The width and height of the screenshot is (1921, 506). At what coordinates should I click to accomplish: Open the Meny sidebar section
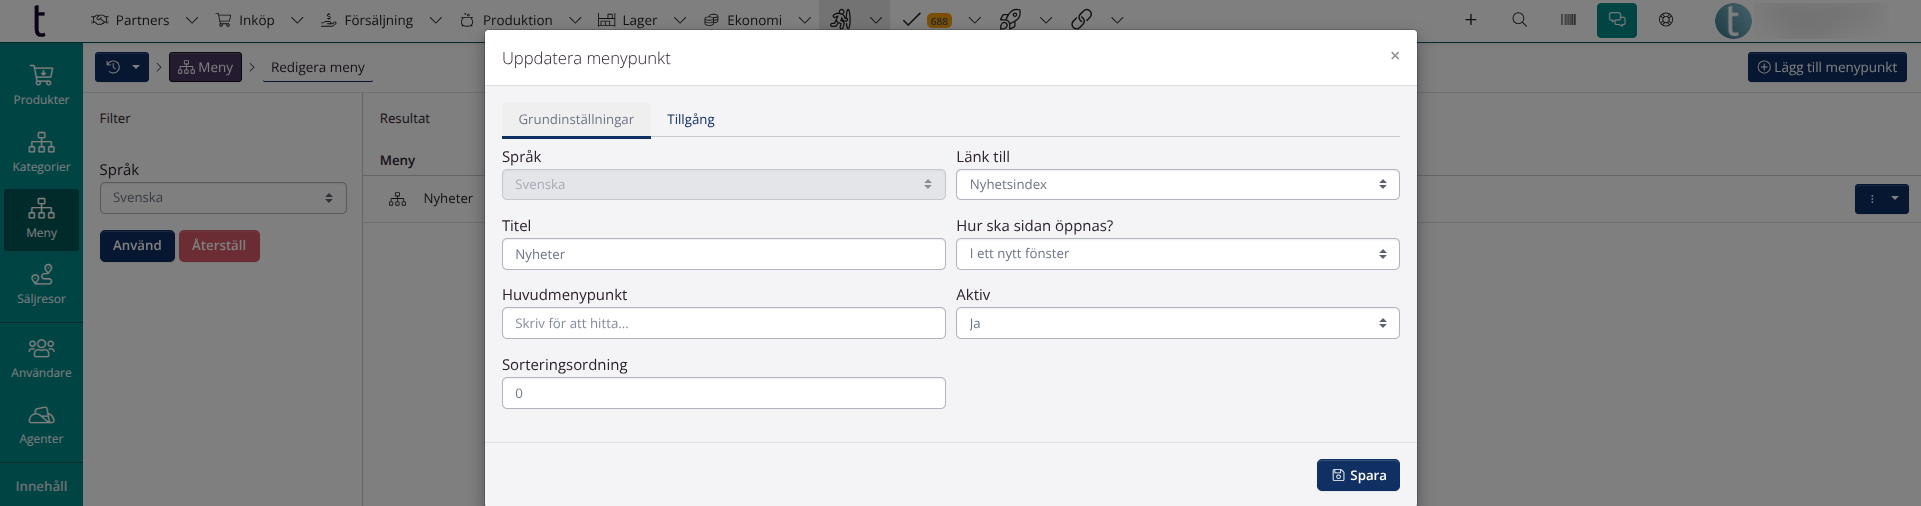41,218
